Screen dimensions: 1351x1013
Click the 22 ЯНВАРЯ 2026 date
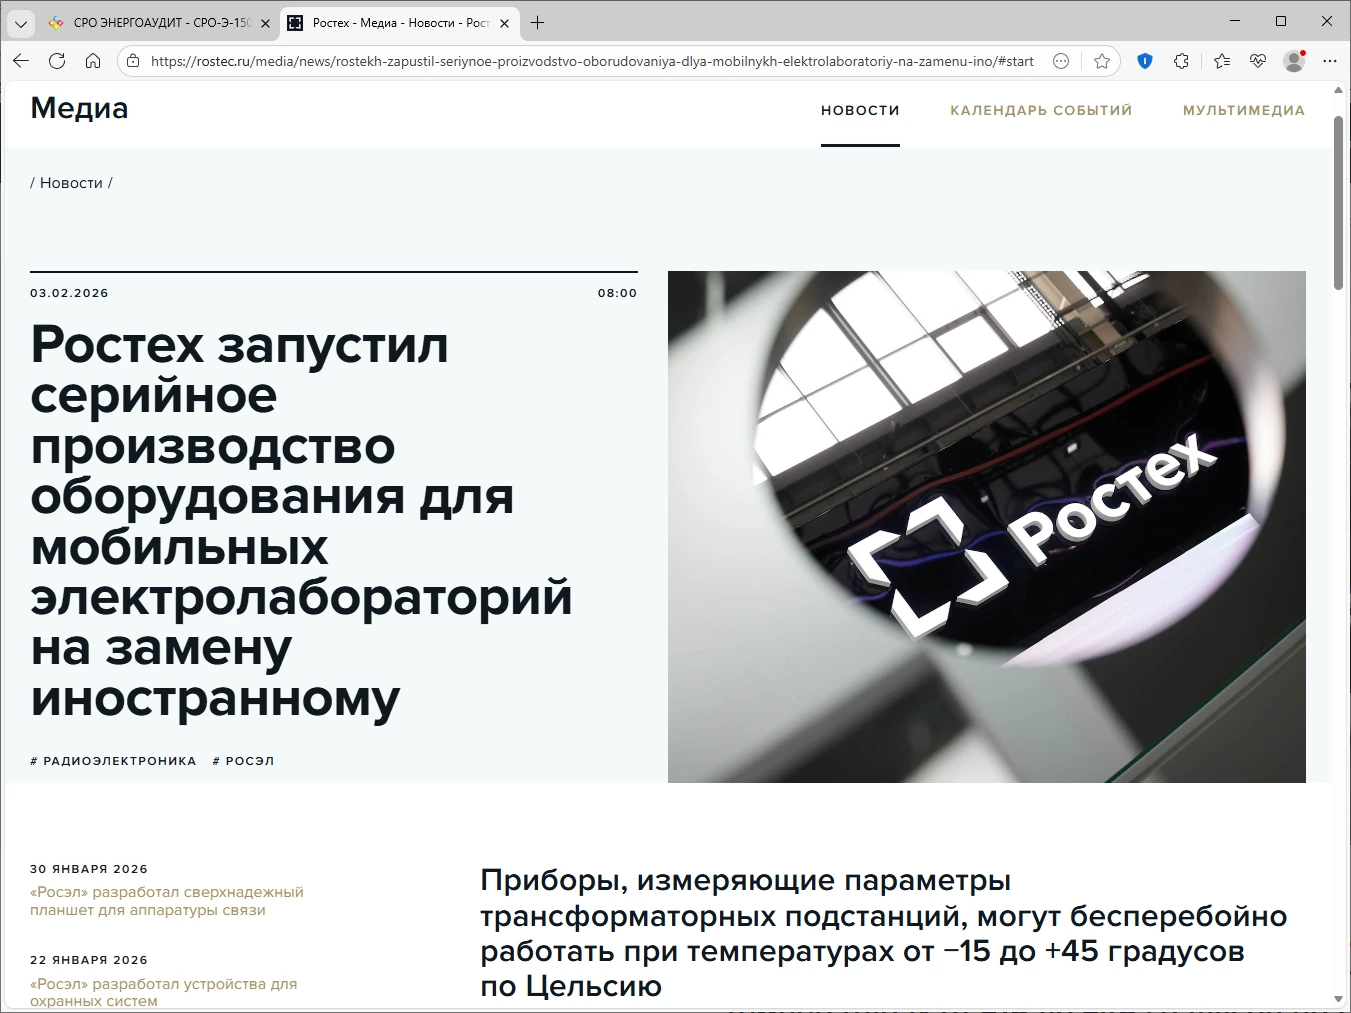89,960
